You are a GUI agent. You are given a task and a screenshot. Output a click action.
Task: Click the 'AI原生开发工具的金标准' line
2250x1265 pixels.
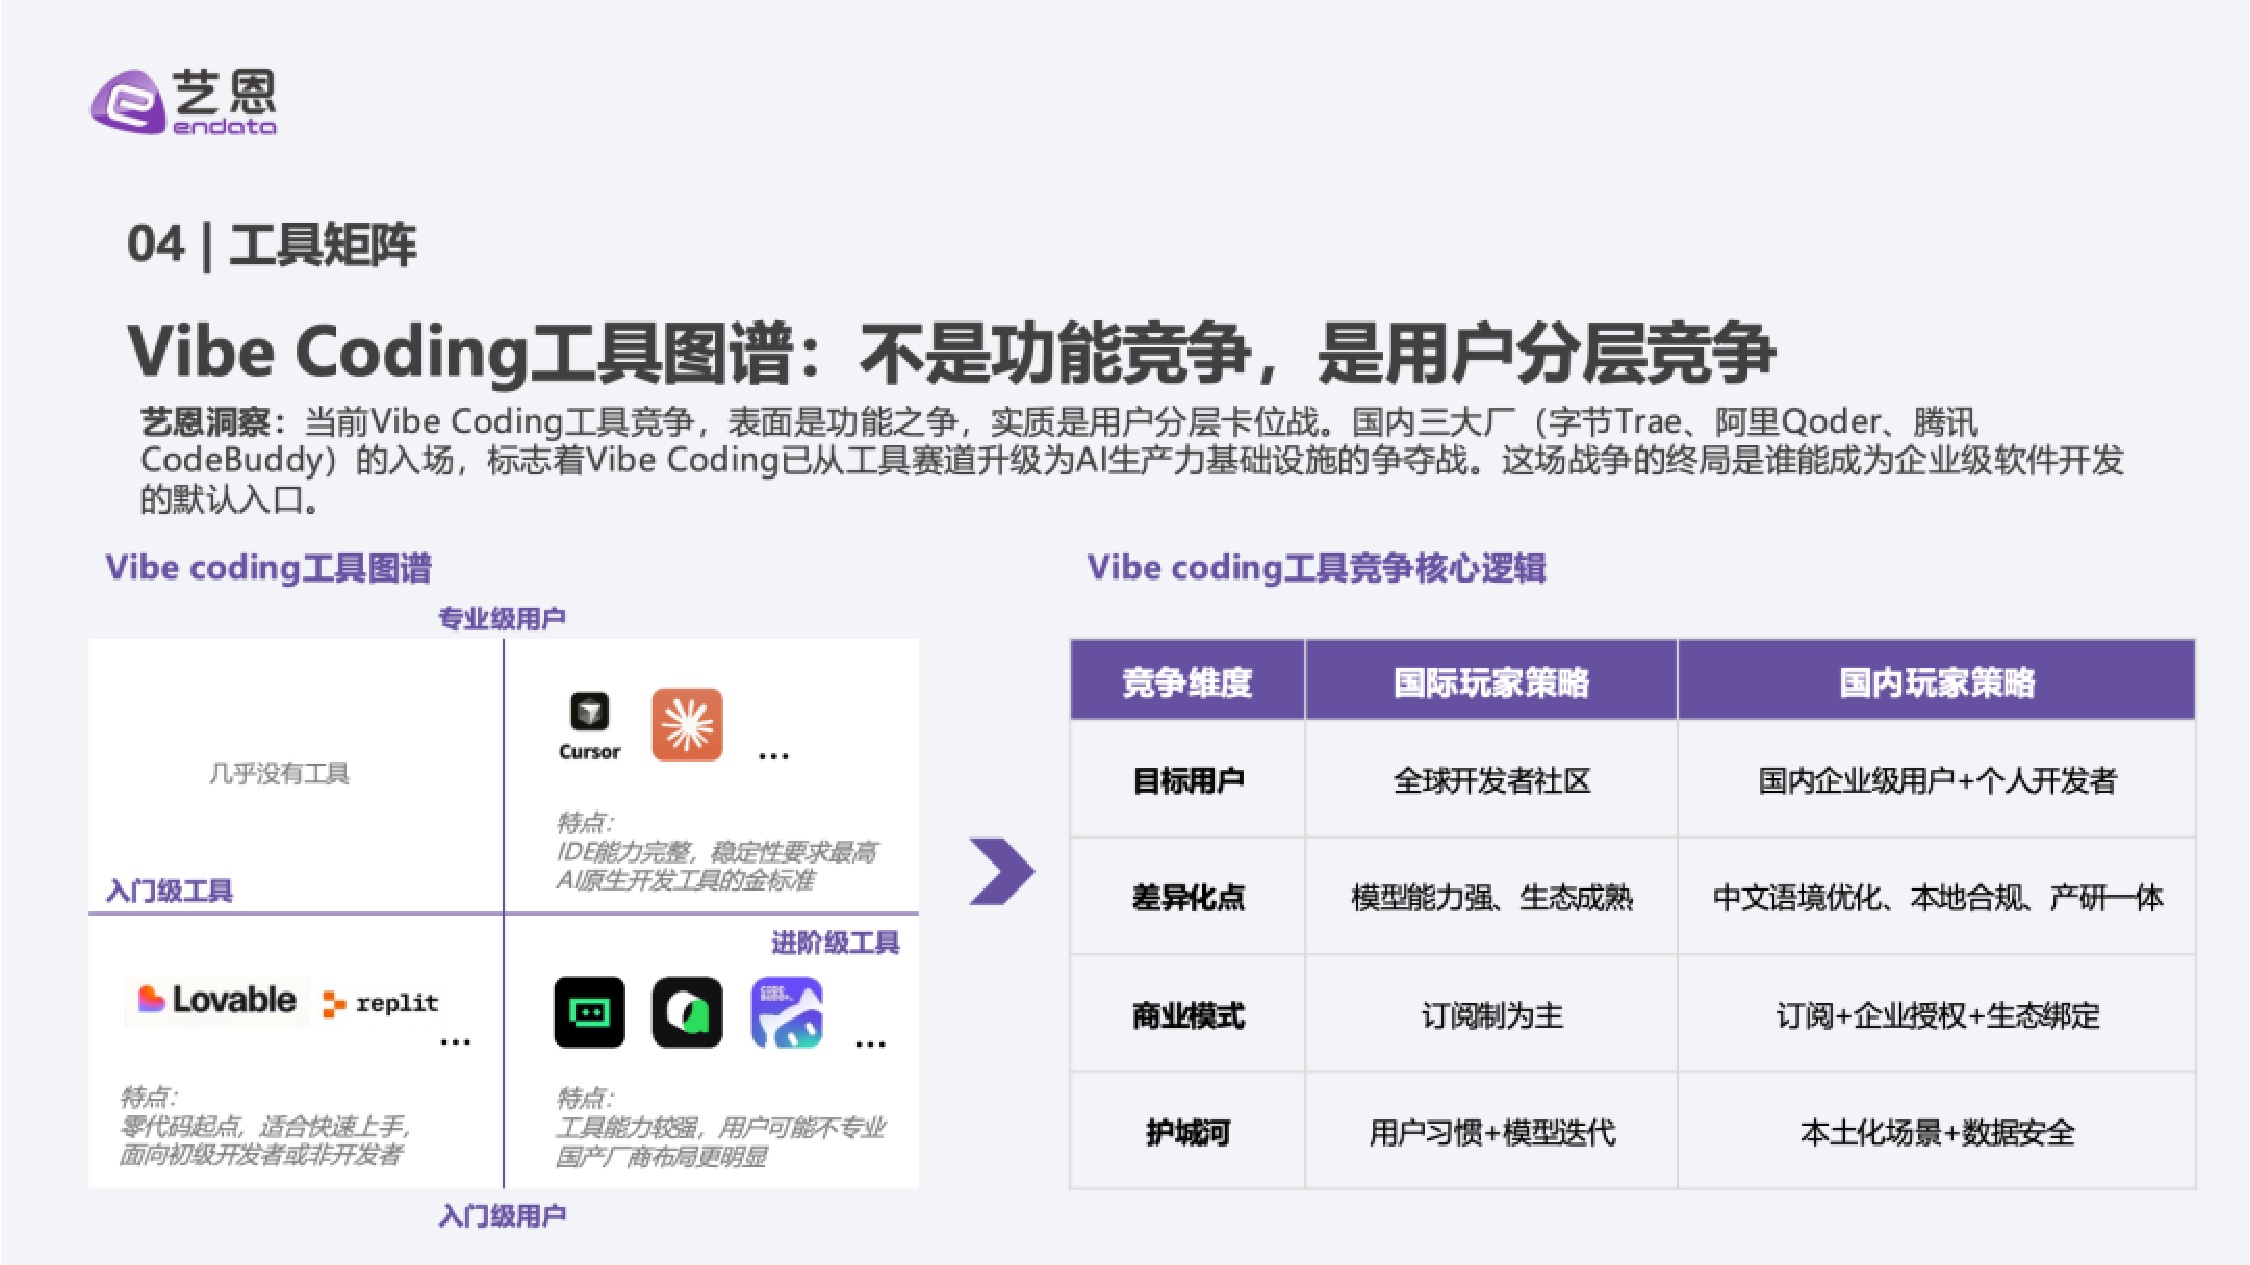pos(685,880)
